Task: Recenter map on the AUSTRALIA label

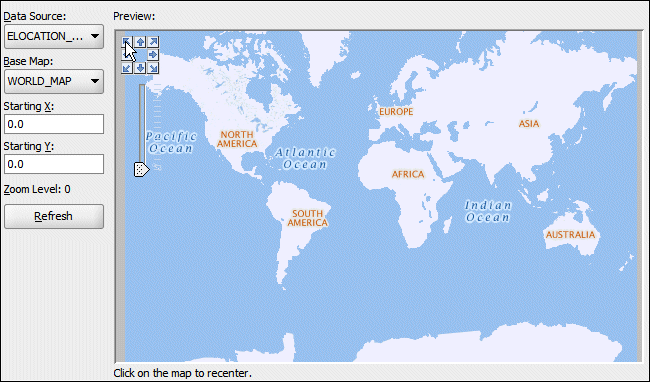Action: [x=570, y=235]
